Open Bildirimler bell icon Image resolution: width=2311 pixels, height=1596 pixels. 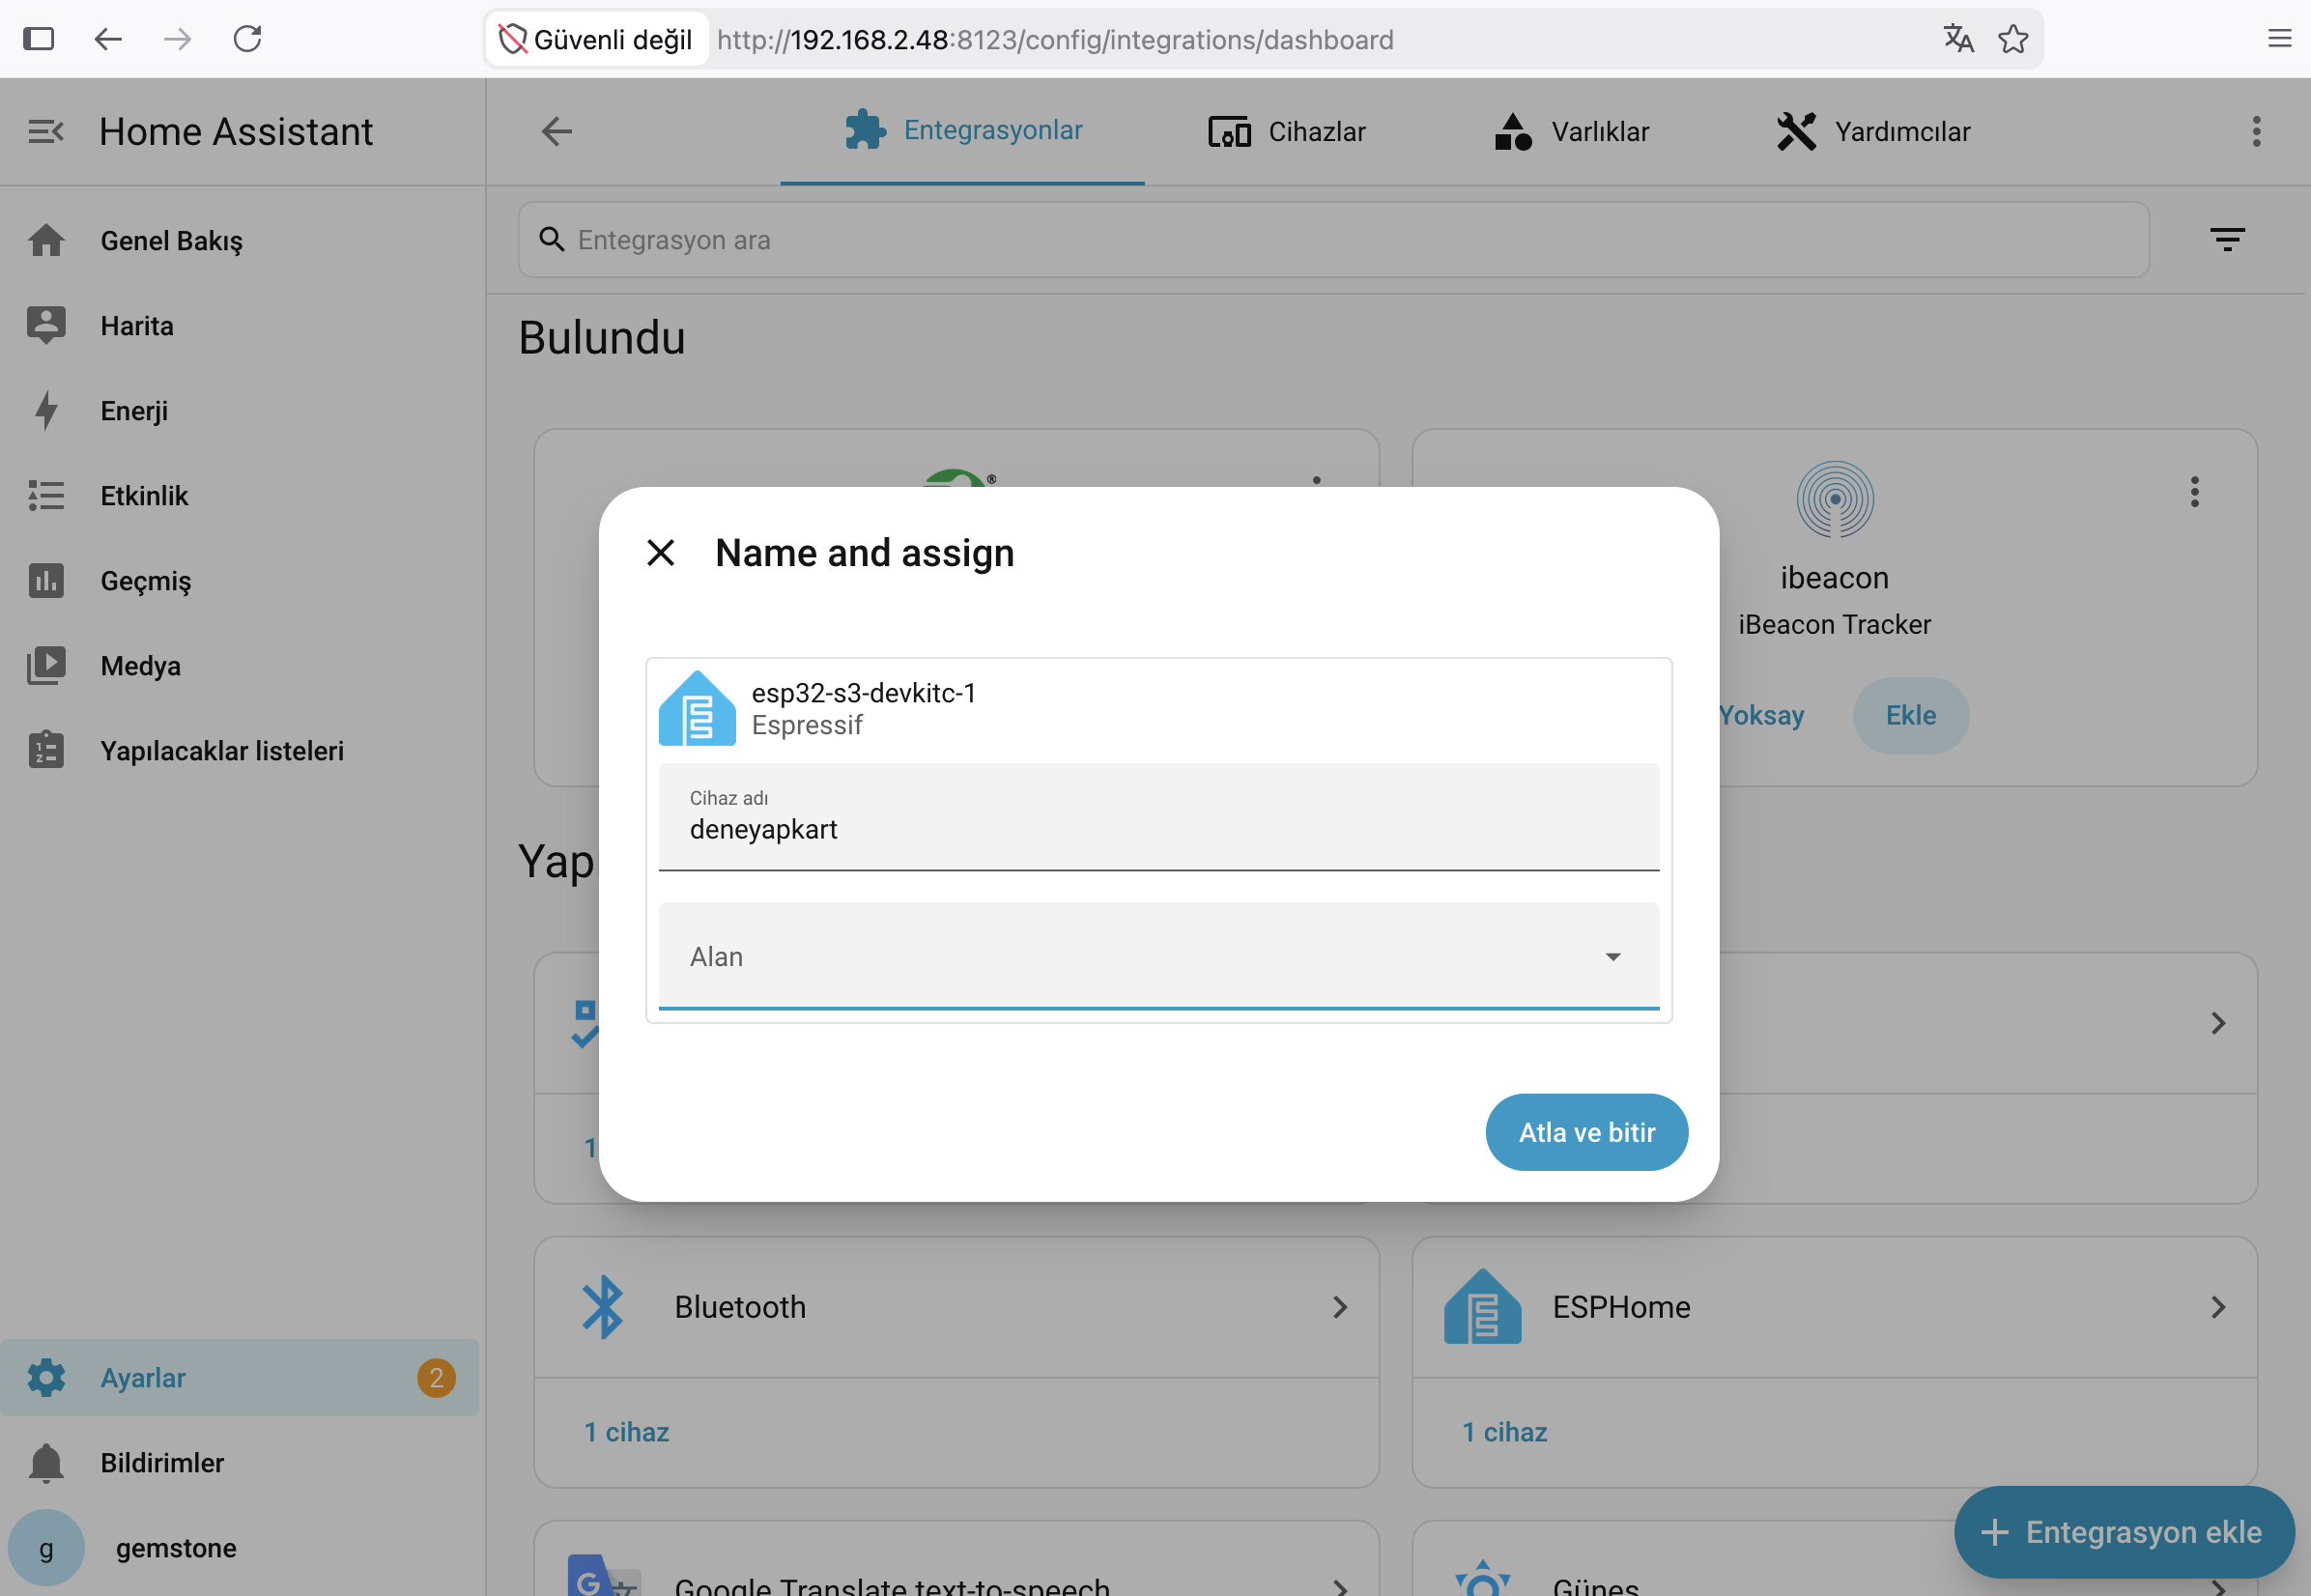46,1463
